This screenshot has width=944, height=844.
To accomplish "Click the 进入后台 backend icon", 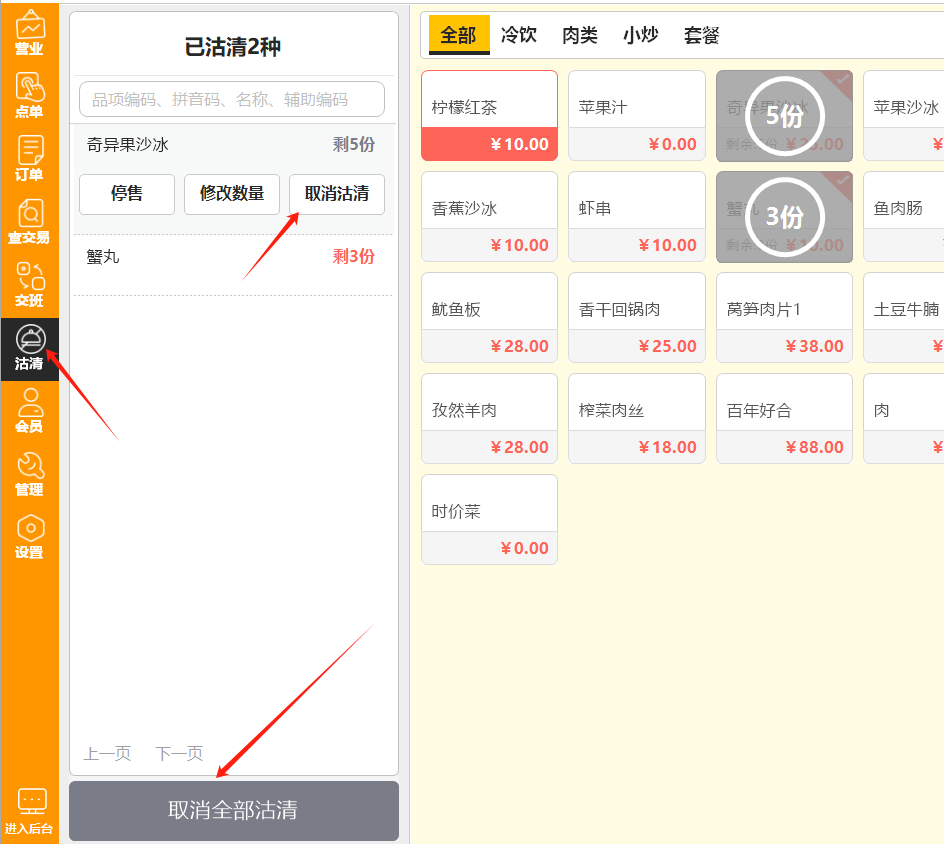I will coord(30,811).
